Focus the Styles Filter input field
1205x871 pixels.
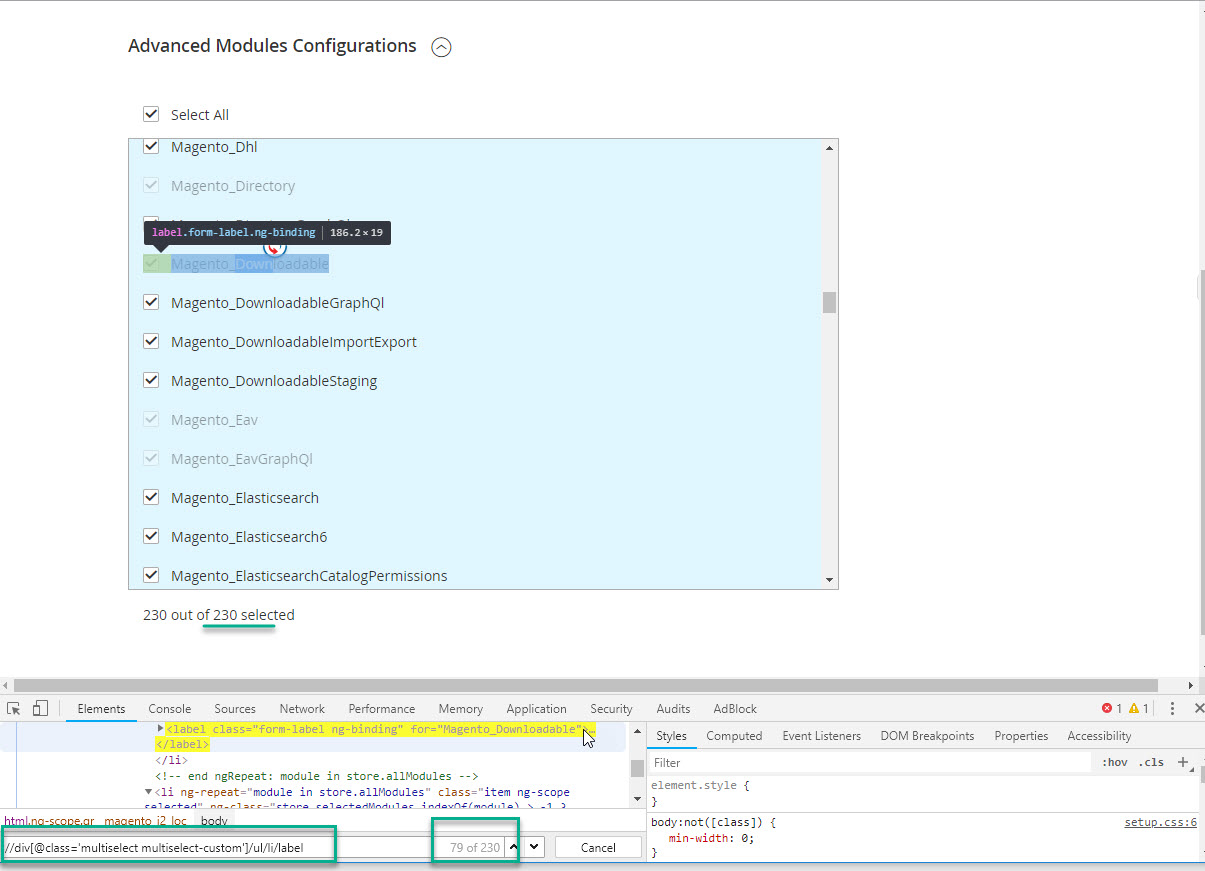click(870, 762)
